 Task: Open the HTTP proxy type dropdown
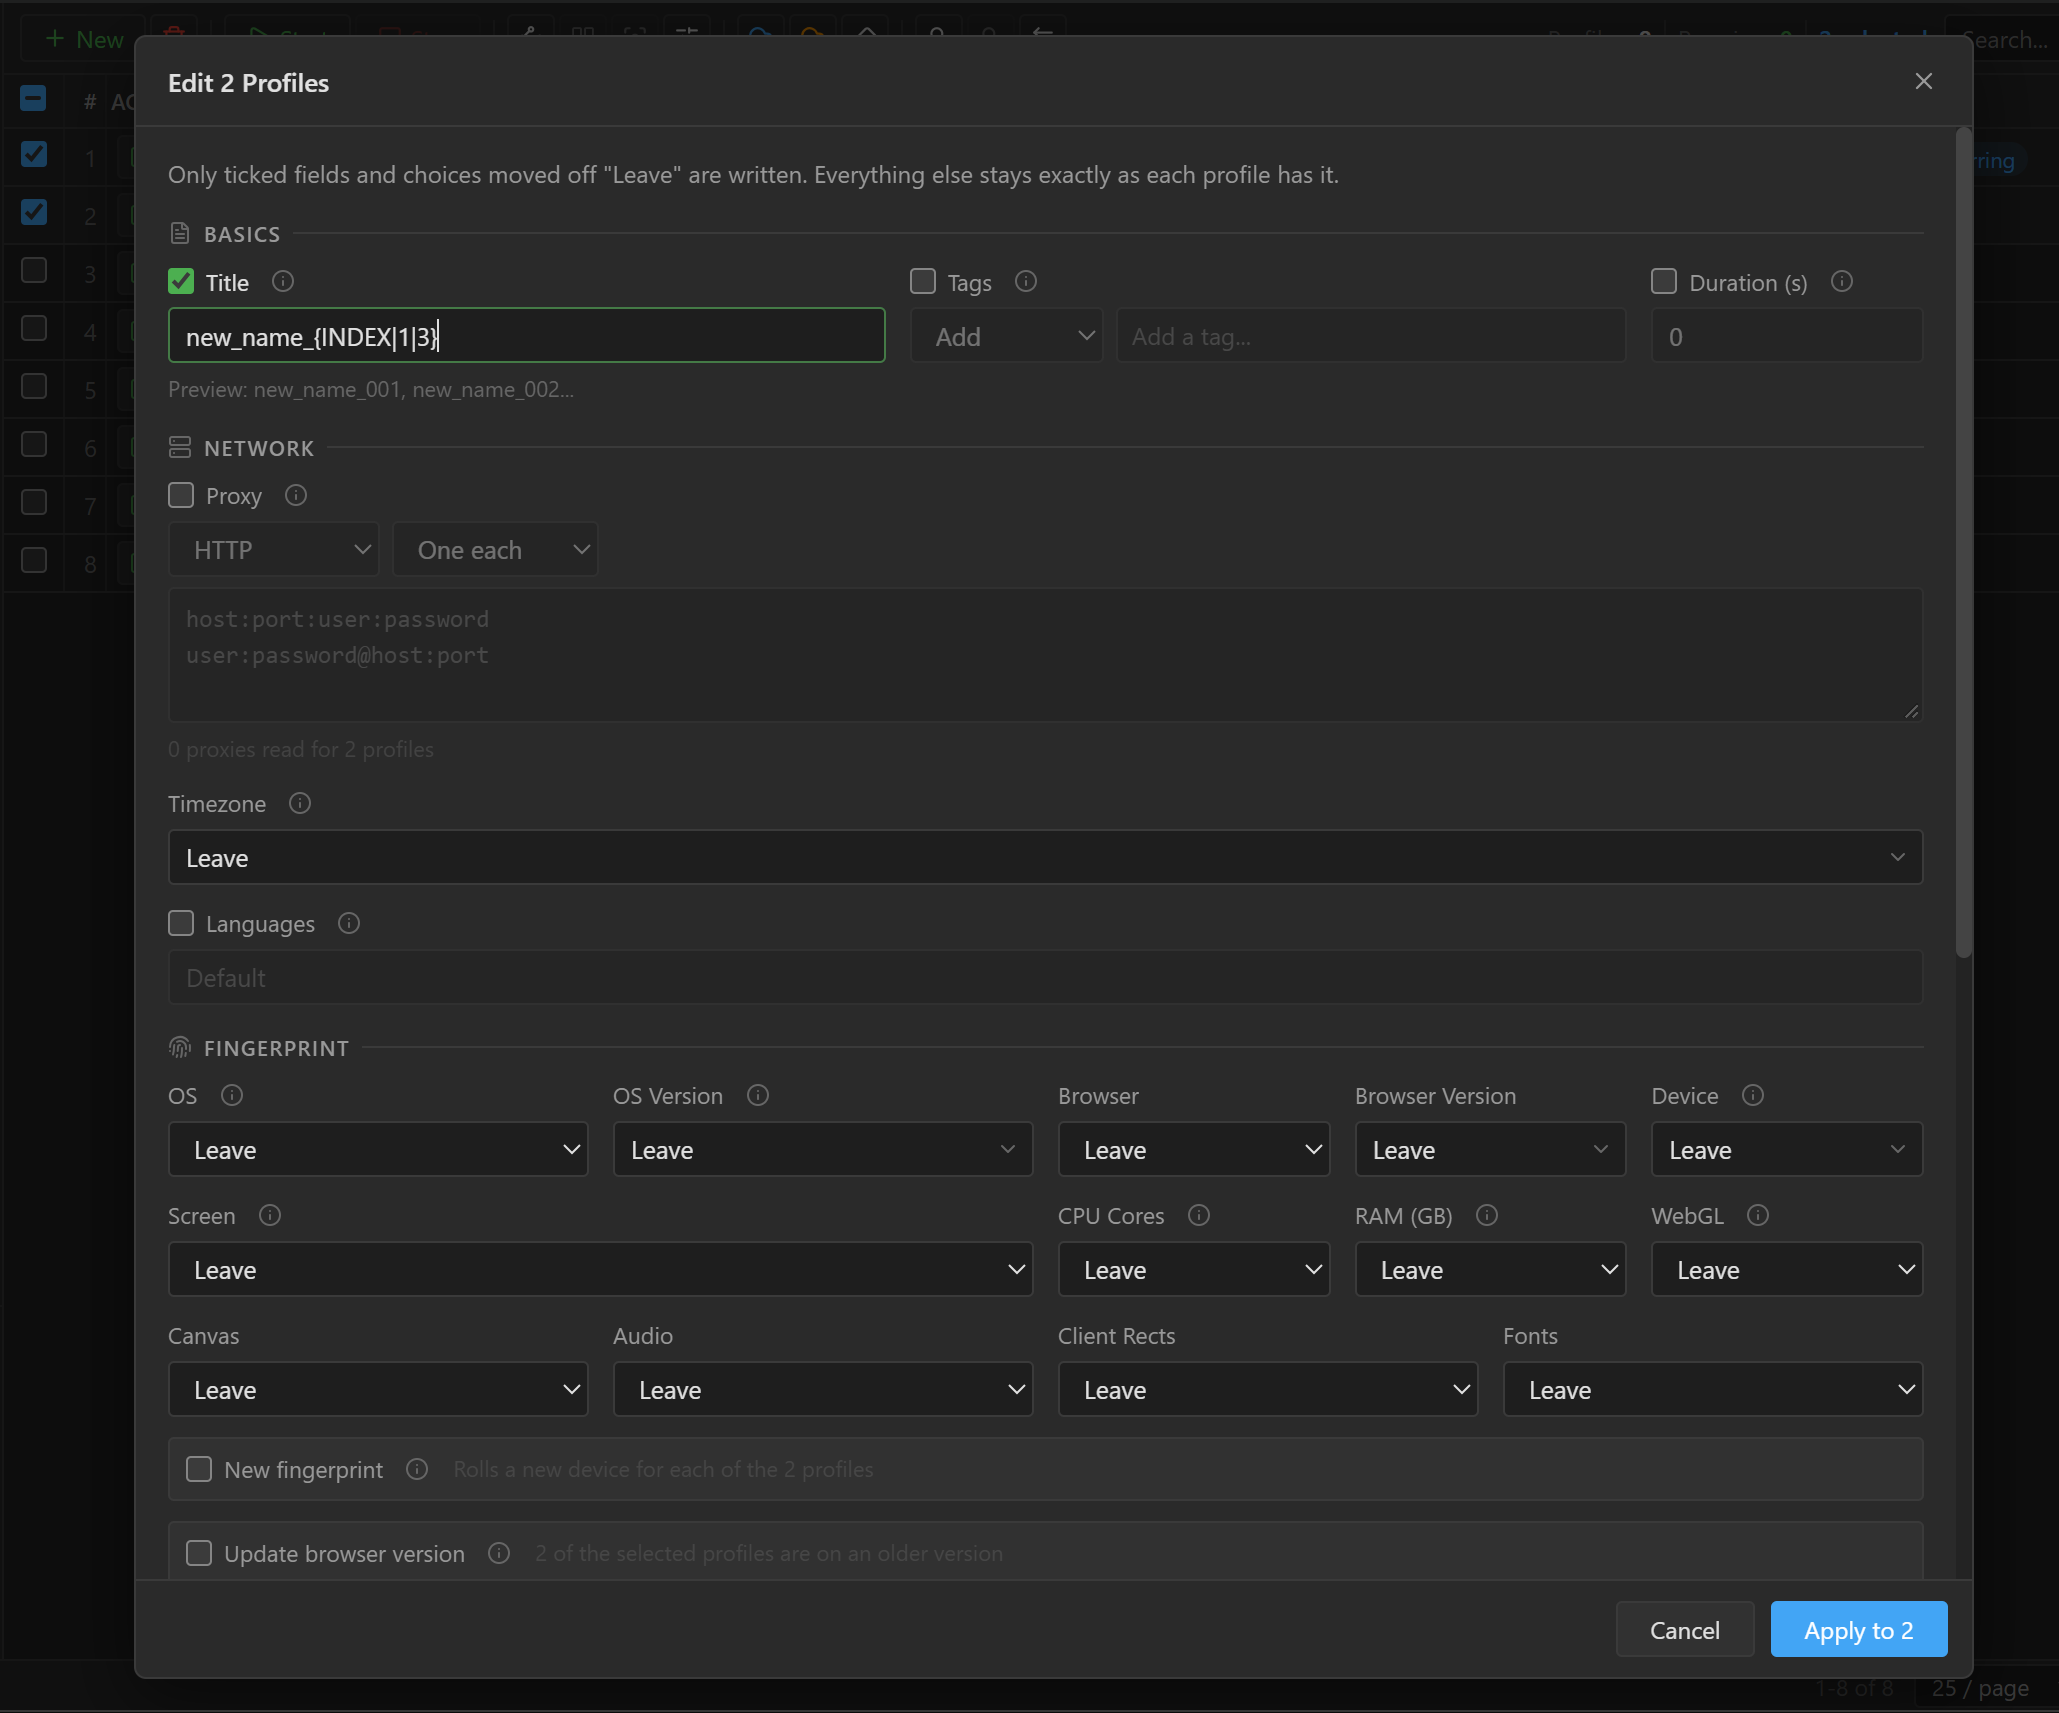click(274, 549)
